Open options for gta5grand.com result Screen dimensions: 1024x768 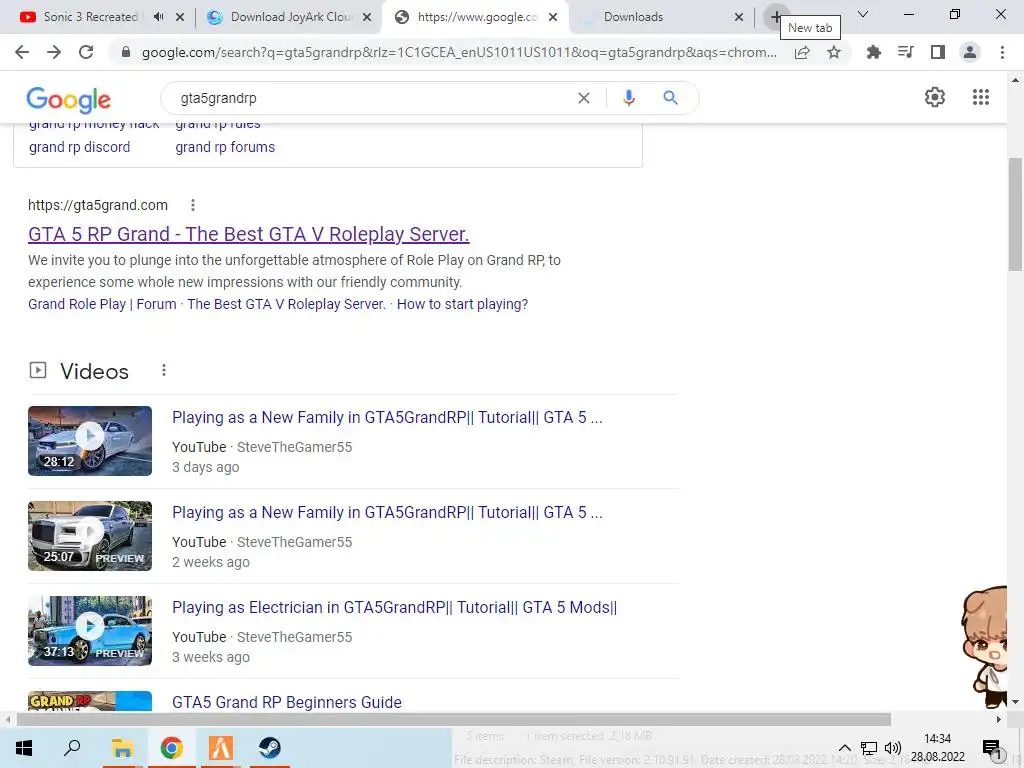click(x=193, y=205)
